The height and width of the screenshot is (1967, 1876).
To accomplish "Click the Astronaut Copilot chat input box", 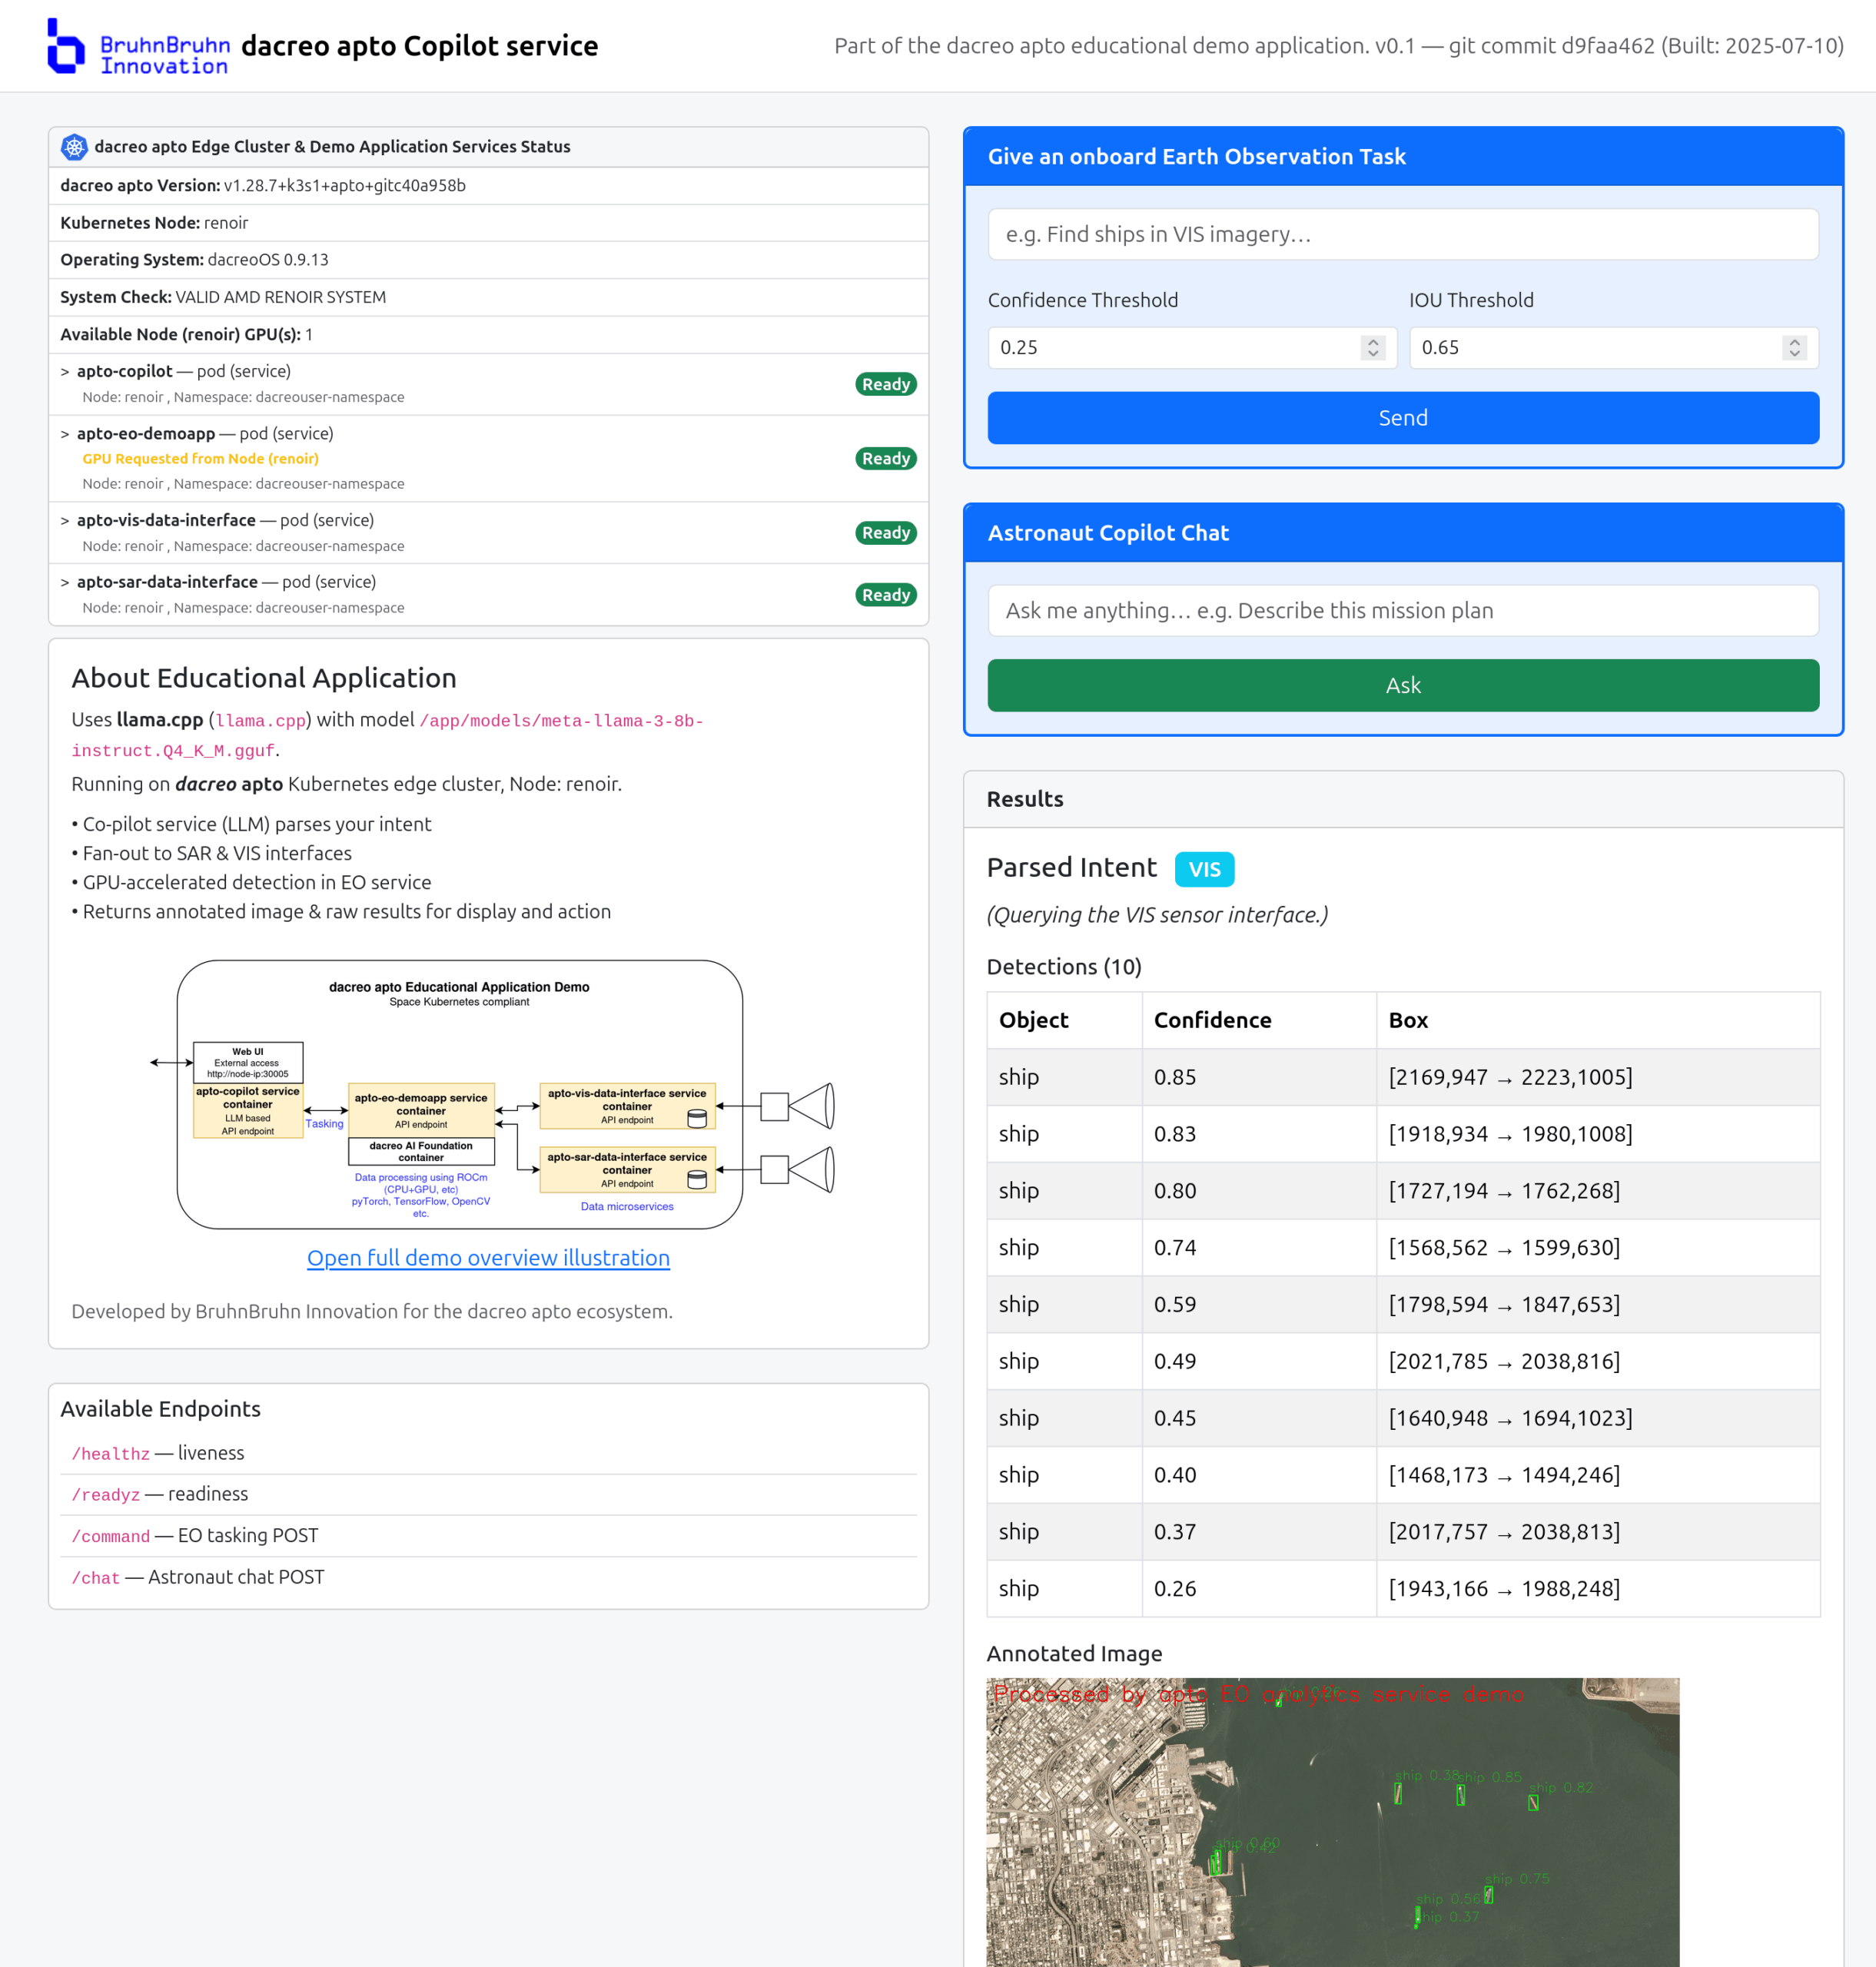I will tap(1402, 611).
